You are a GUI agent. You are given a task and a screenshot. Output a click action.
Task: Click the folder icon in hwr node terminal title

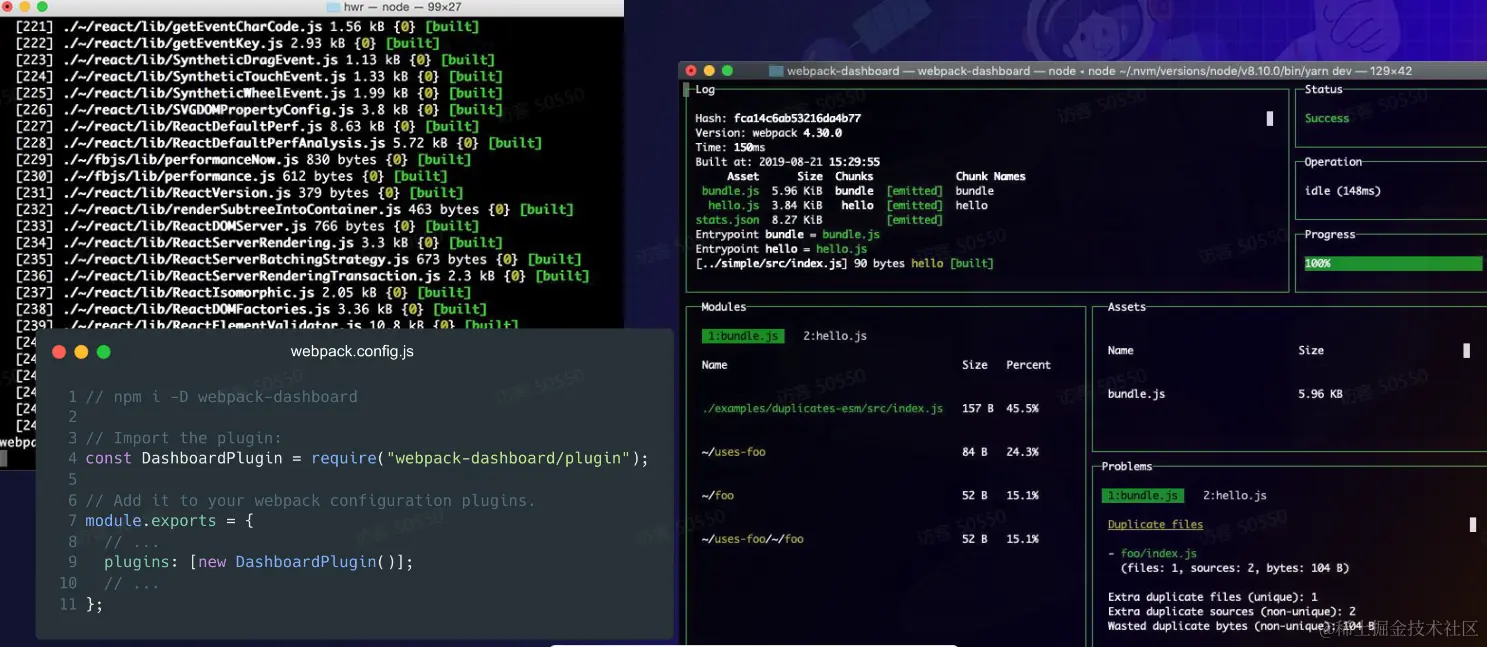333,7
